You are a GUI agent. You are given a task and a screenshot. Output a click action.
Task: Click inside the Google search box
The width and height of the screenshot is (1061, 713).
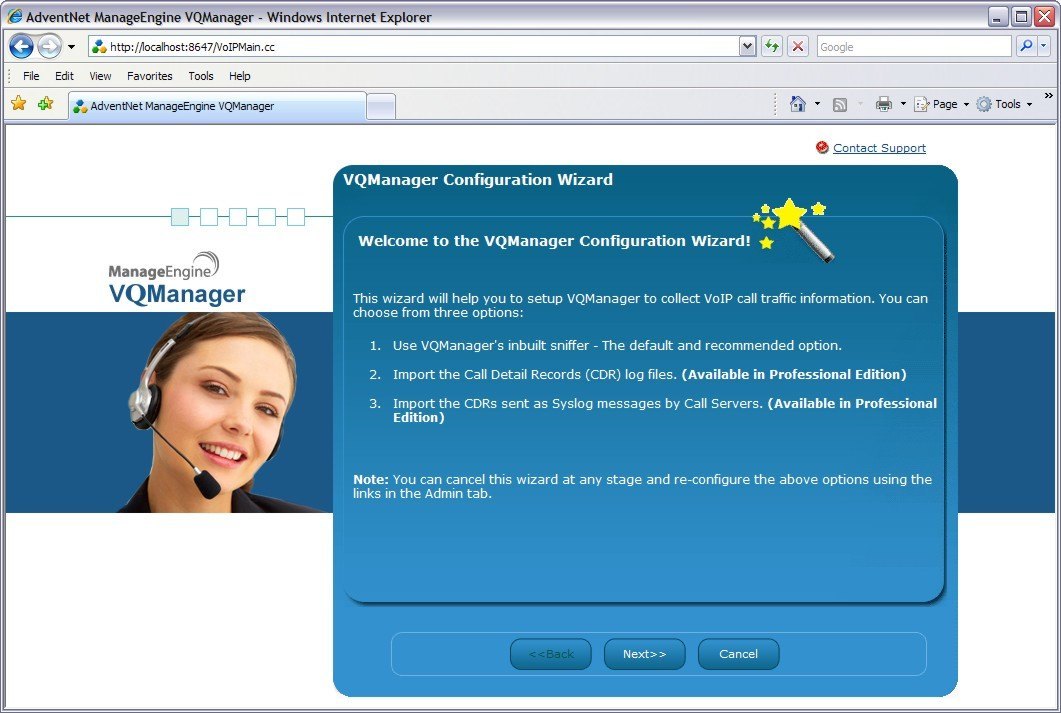tap(913, 47)
